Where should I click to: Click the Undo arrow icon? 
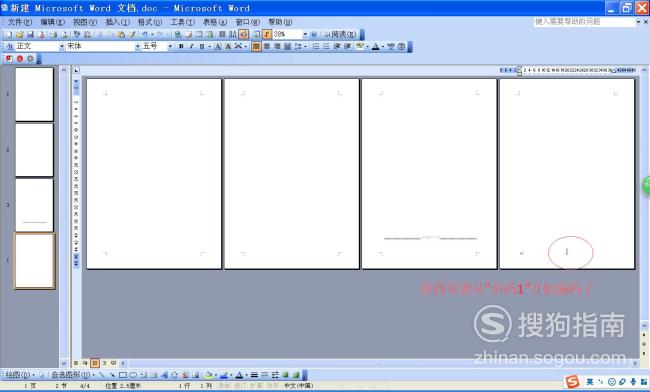pyautogui.click(x=145, y=34)
